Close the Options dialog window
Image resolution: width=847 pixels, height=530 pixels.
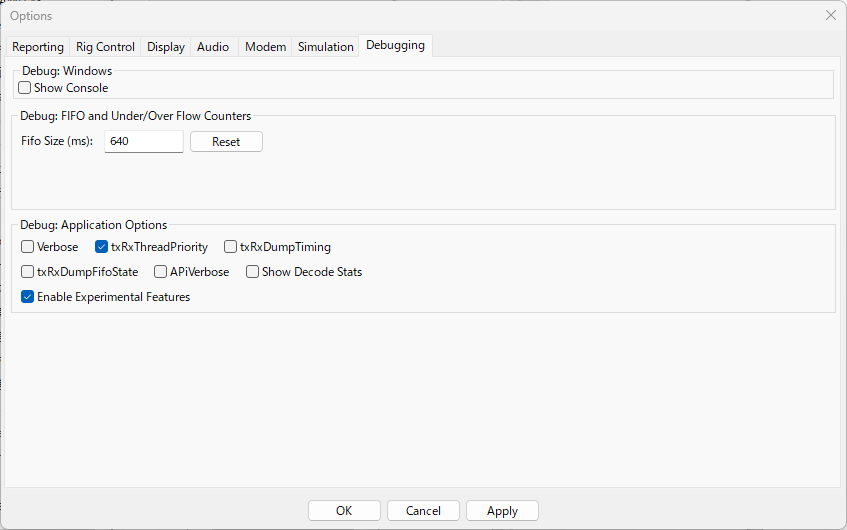pos(830,15)
